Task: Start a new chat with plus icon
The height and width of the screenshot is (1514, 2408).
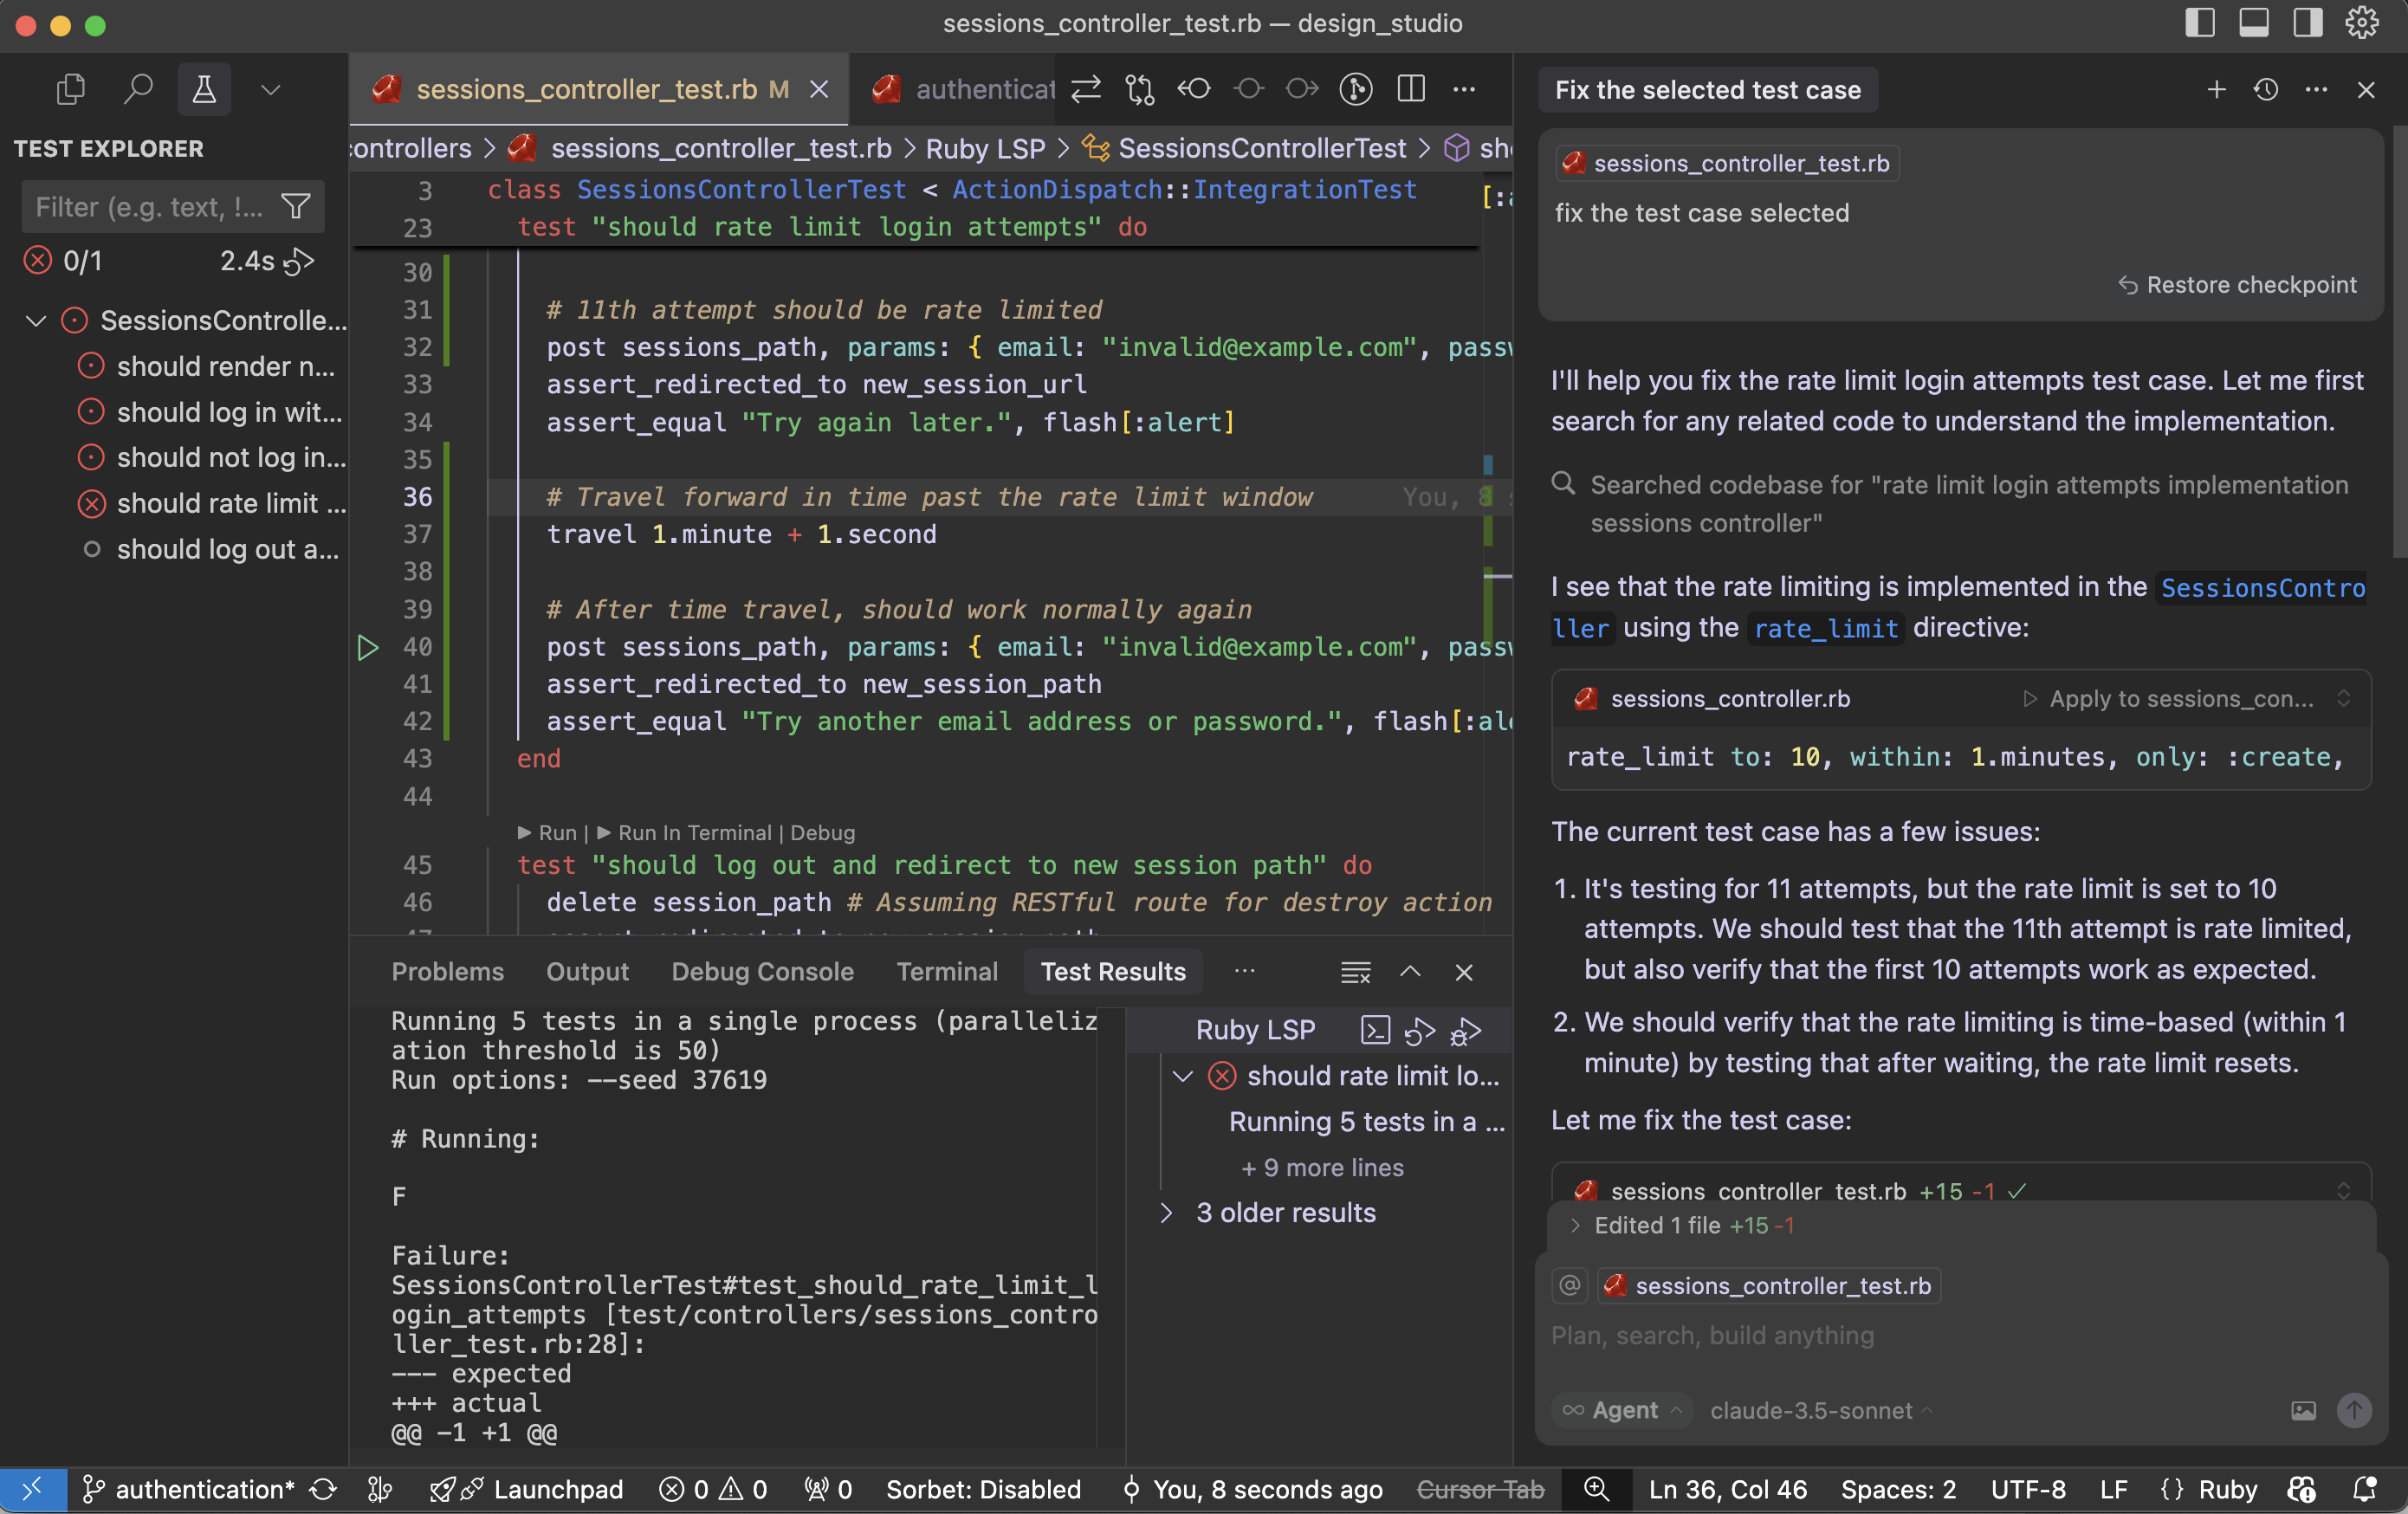Action: (2216, 90)
